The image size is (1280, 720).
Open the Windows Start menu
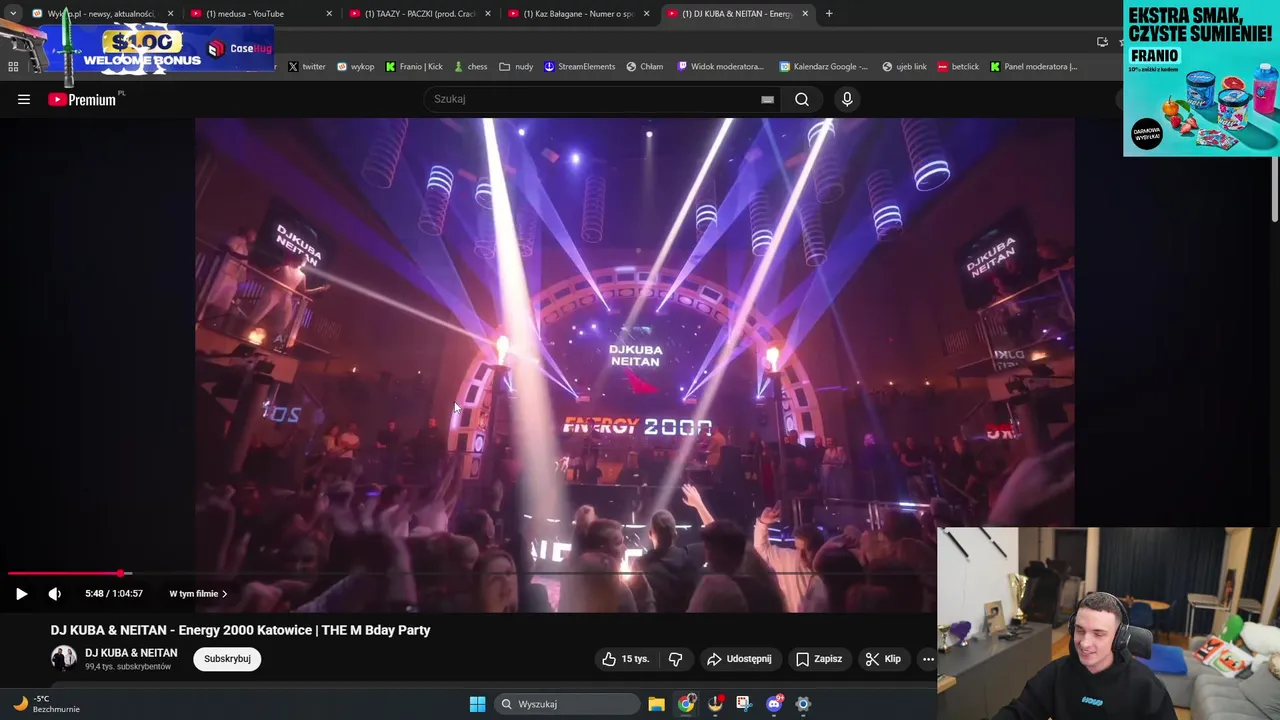477,704
